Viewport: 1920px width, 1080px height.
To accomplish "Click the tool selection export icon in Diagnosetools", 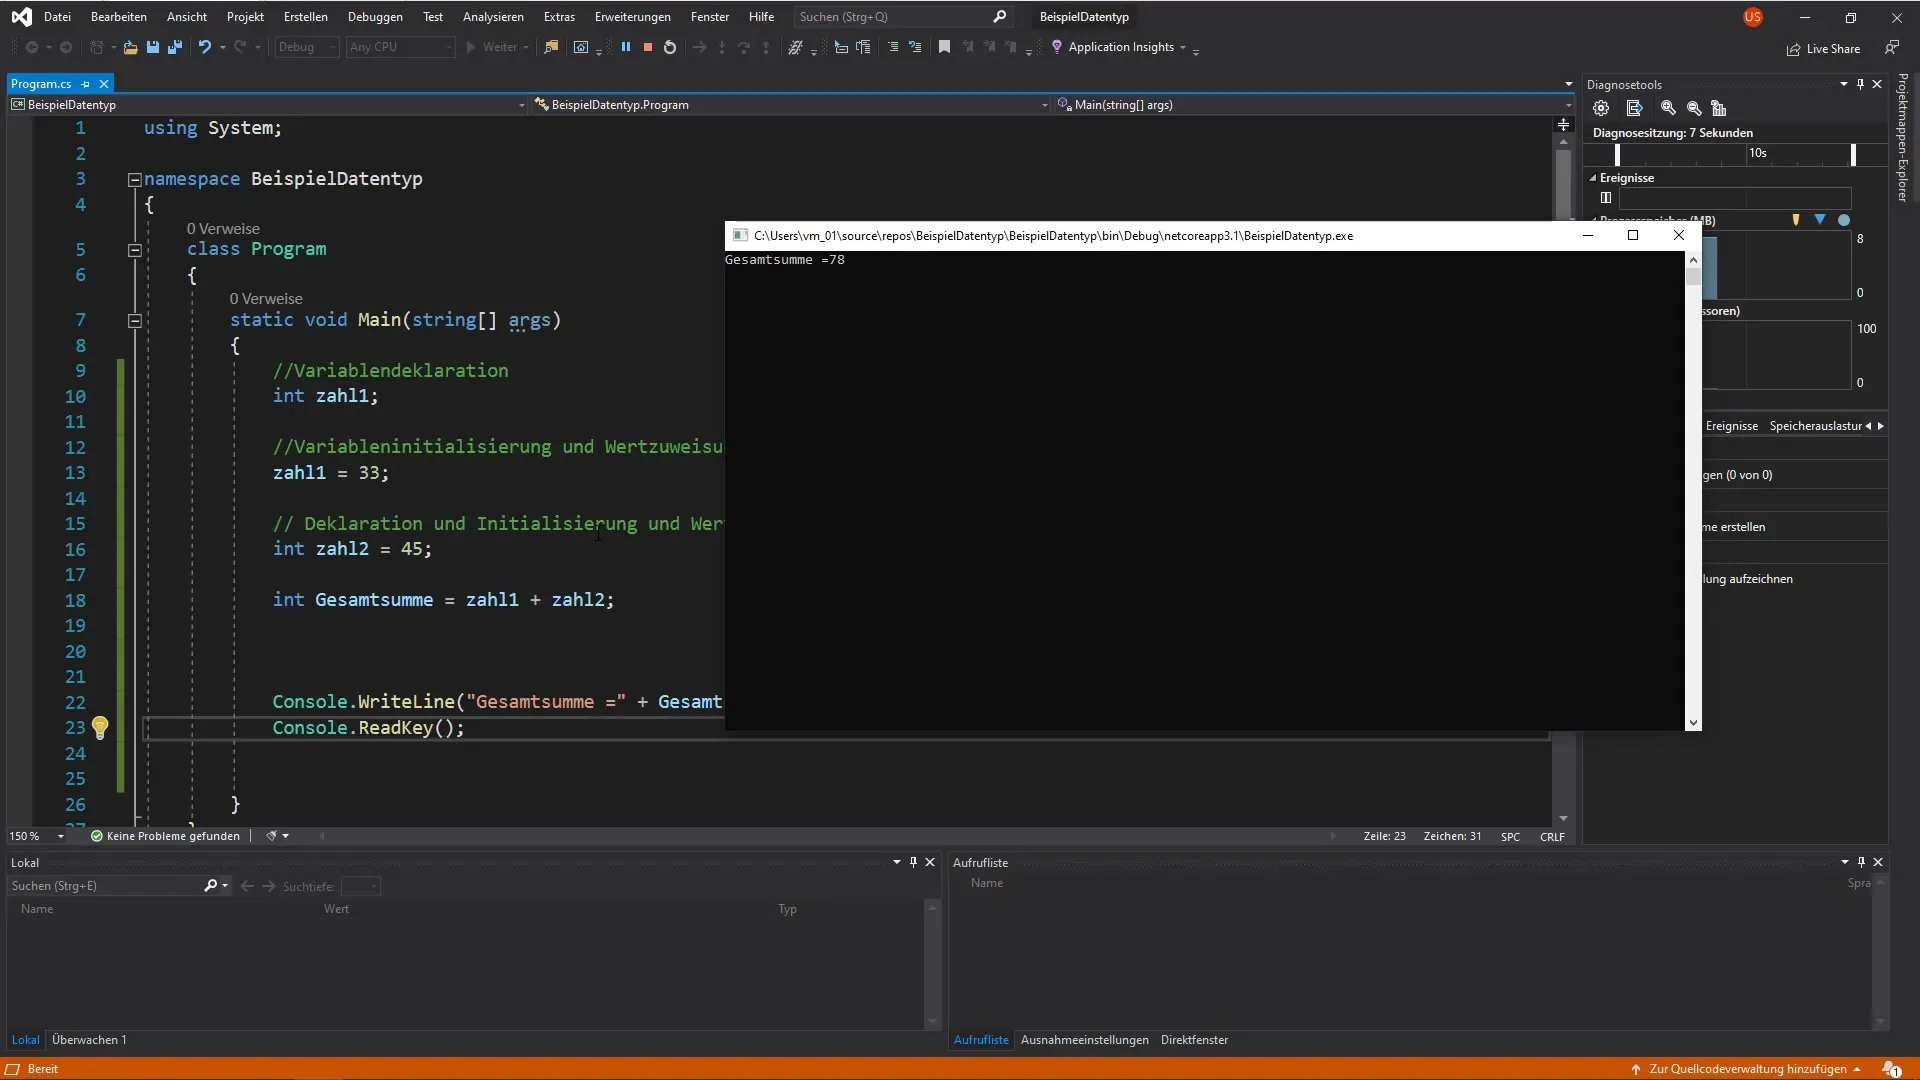I will (x=1635, y=108).
